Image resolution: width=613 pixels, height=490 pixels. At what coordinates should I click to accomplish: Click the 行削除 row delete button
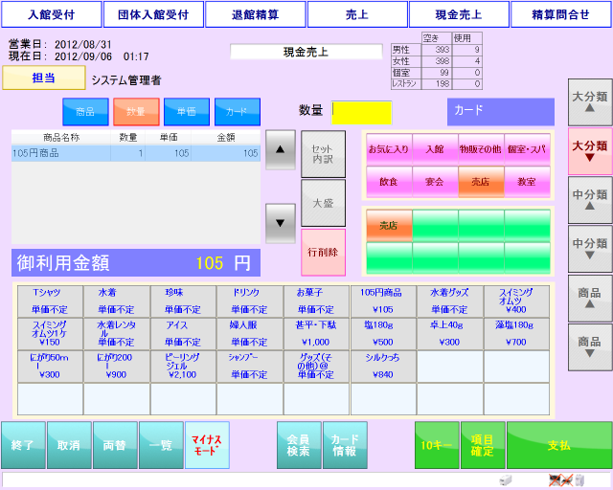[322, 252]
